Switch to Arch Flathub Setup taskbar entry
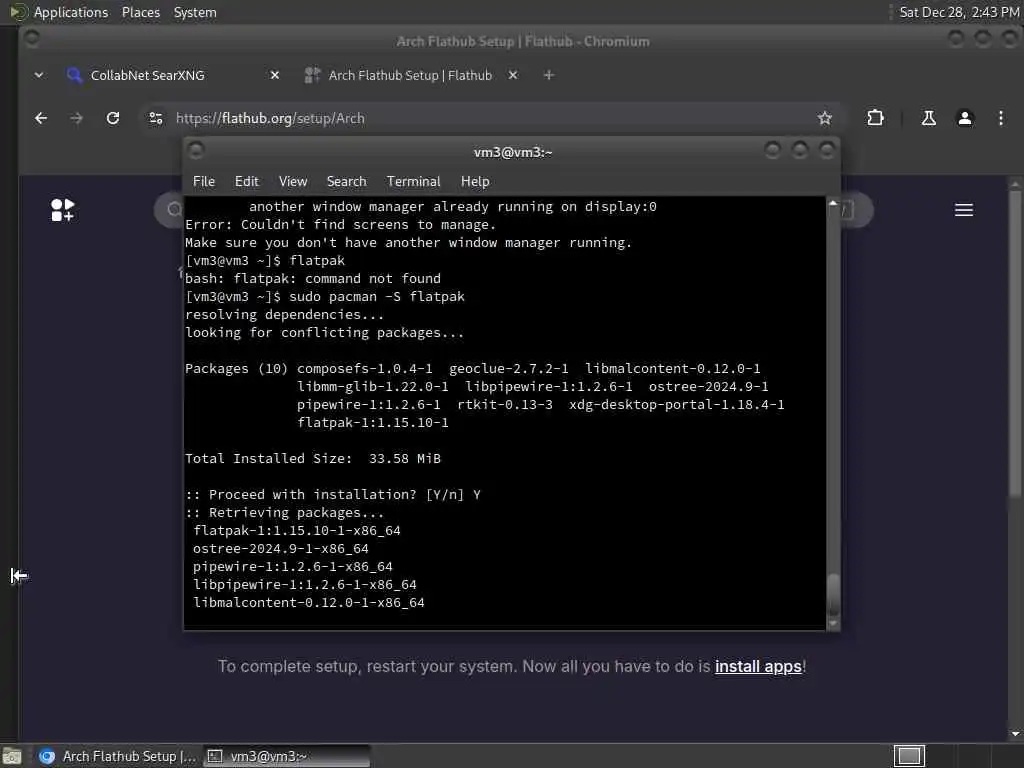 point(118,756)
